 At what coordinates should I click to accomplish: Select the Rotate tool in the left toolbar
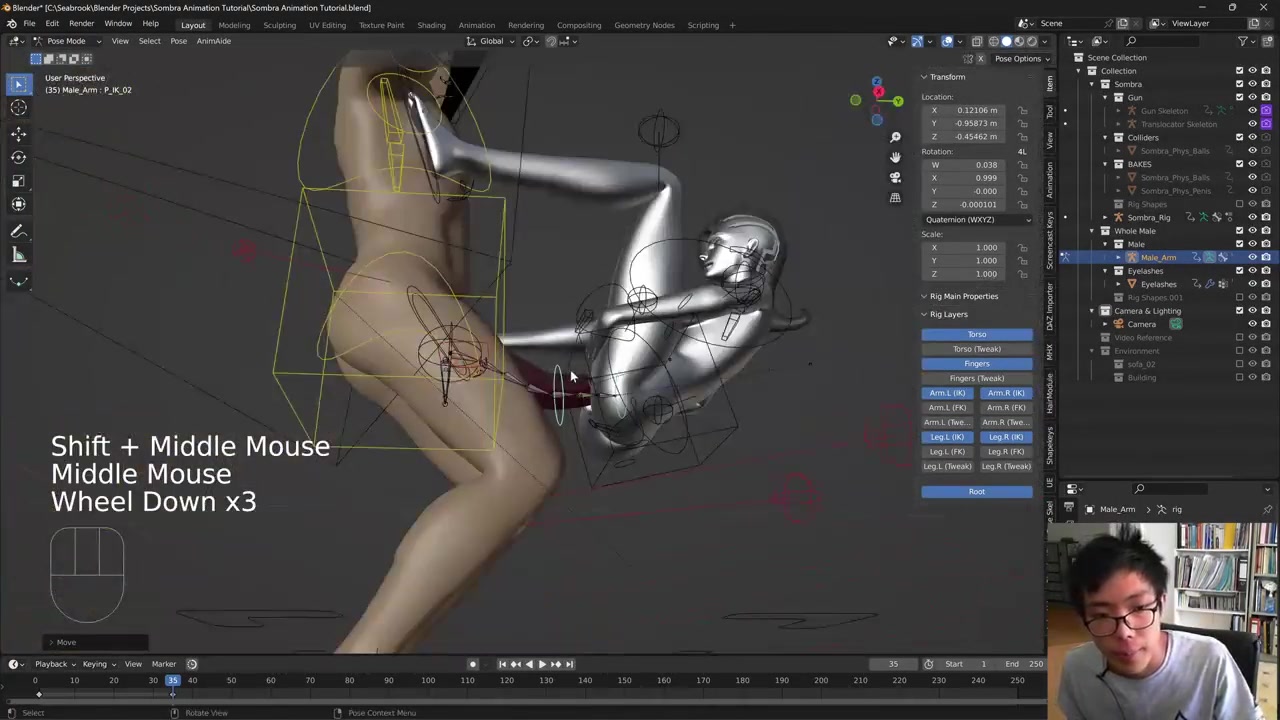(x=18, y=157)
